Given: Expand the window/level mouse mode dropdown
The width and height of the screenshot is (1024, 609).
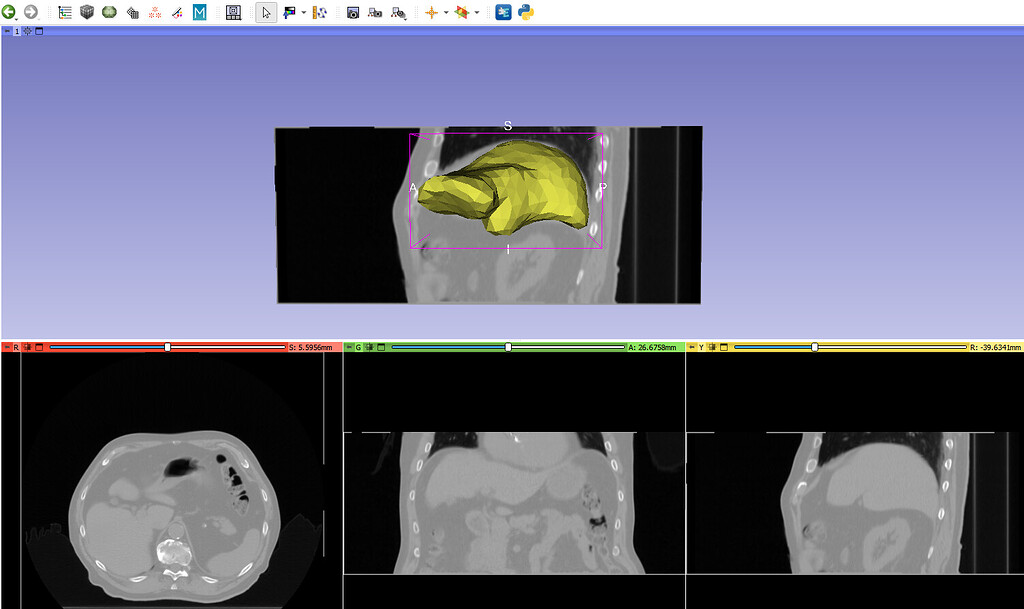Looking at the screenshot, I should [x=303, y=13].
